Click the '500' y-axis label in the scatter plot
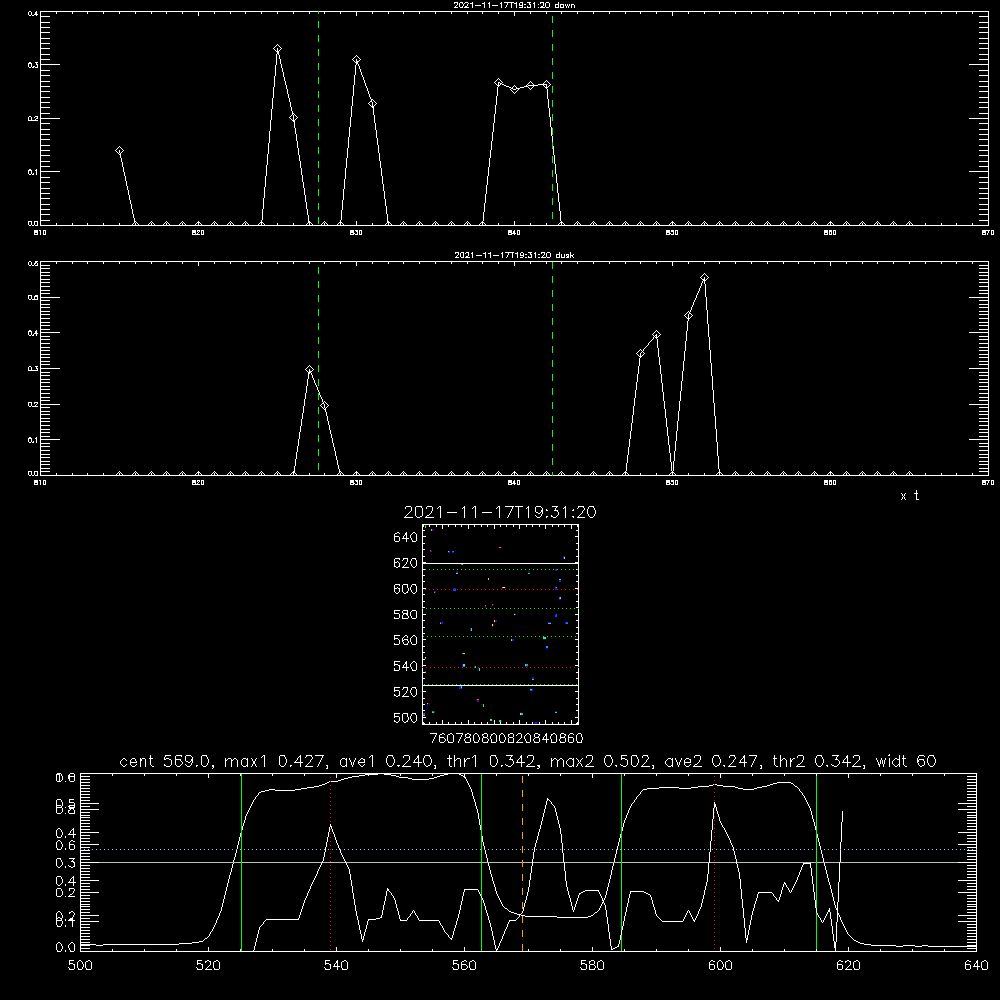This screenshot has width=1000, height=1000. (x=406, y=718)
